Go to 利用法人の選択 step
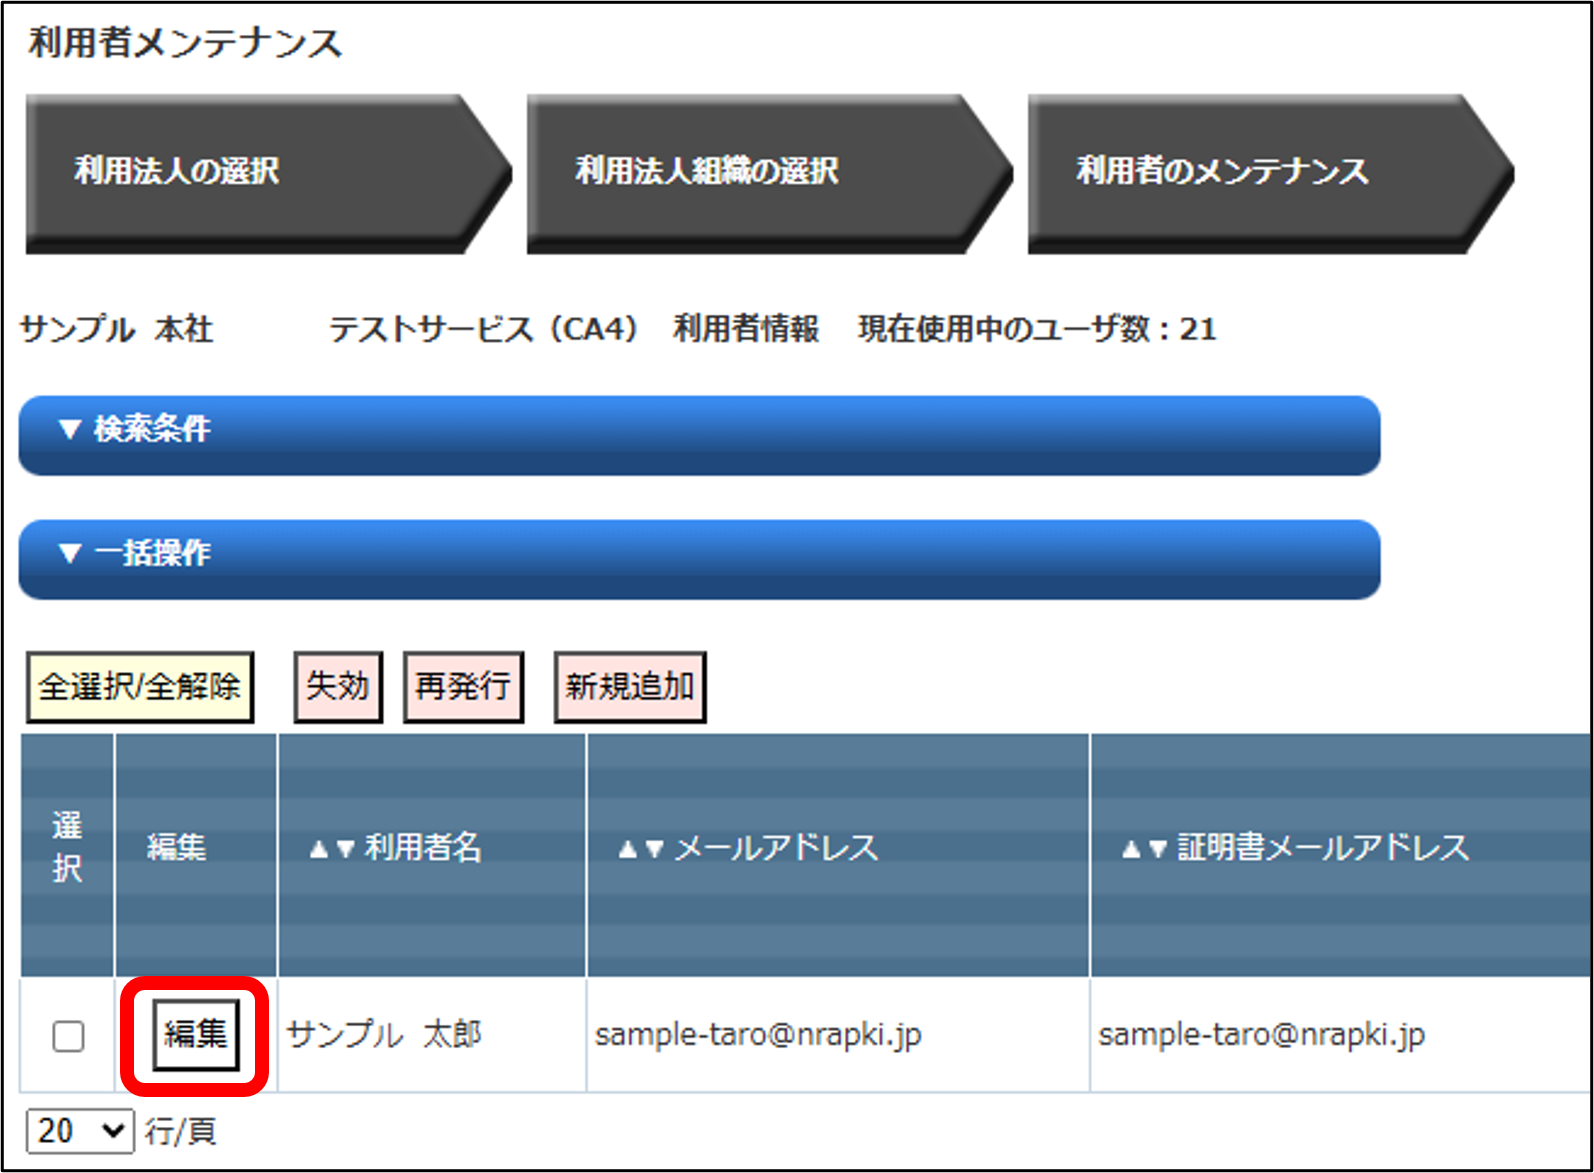 tap(260, 173)
